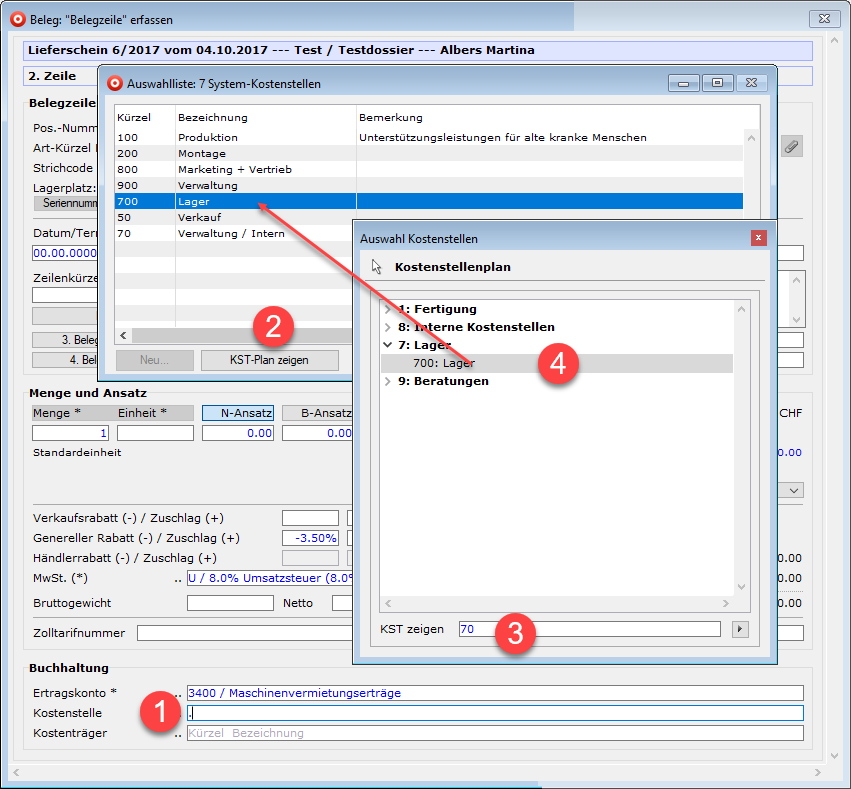Viewport: 851px width, 789px height.
Task: Expand the 9: Beratungen tree node
Action: click(x=388, y=381)
